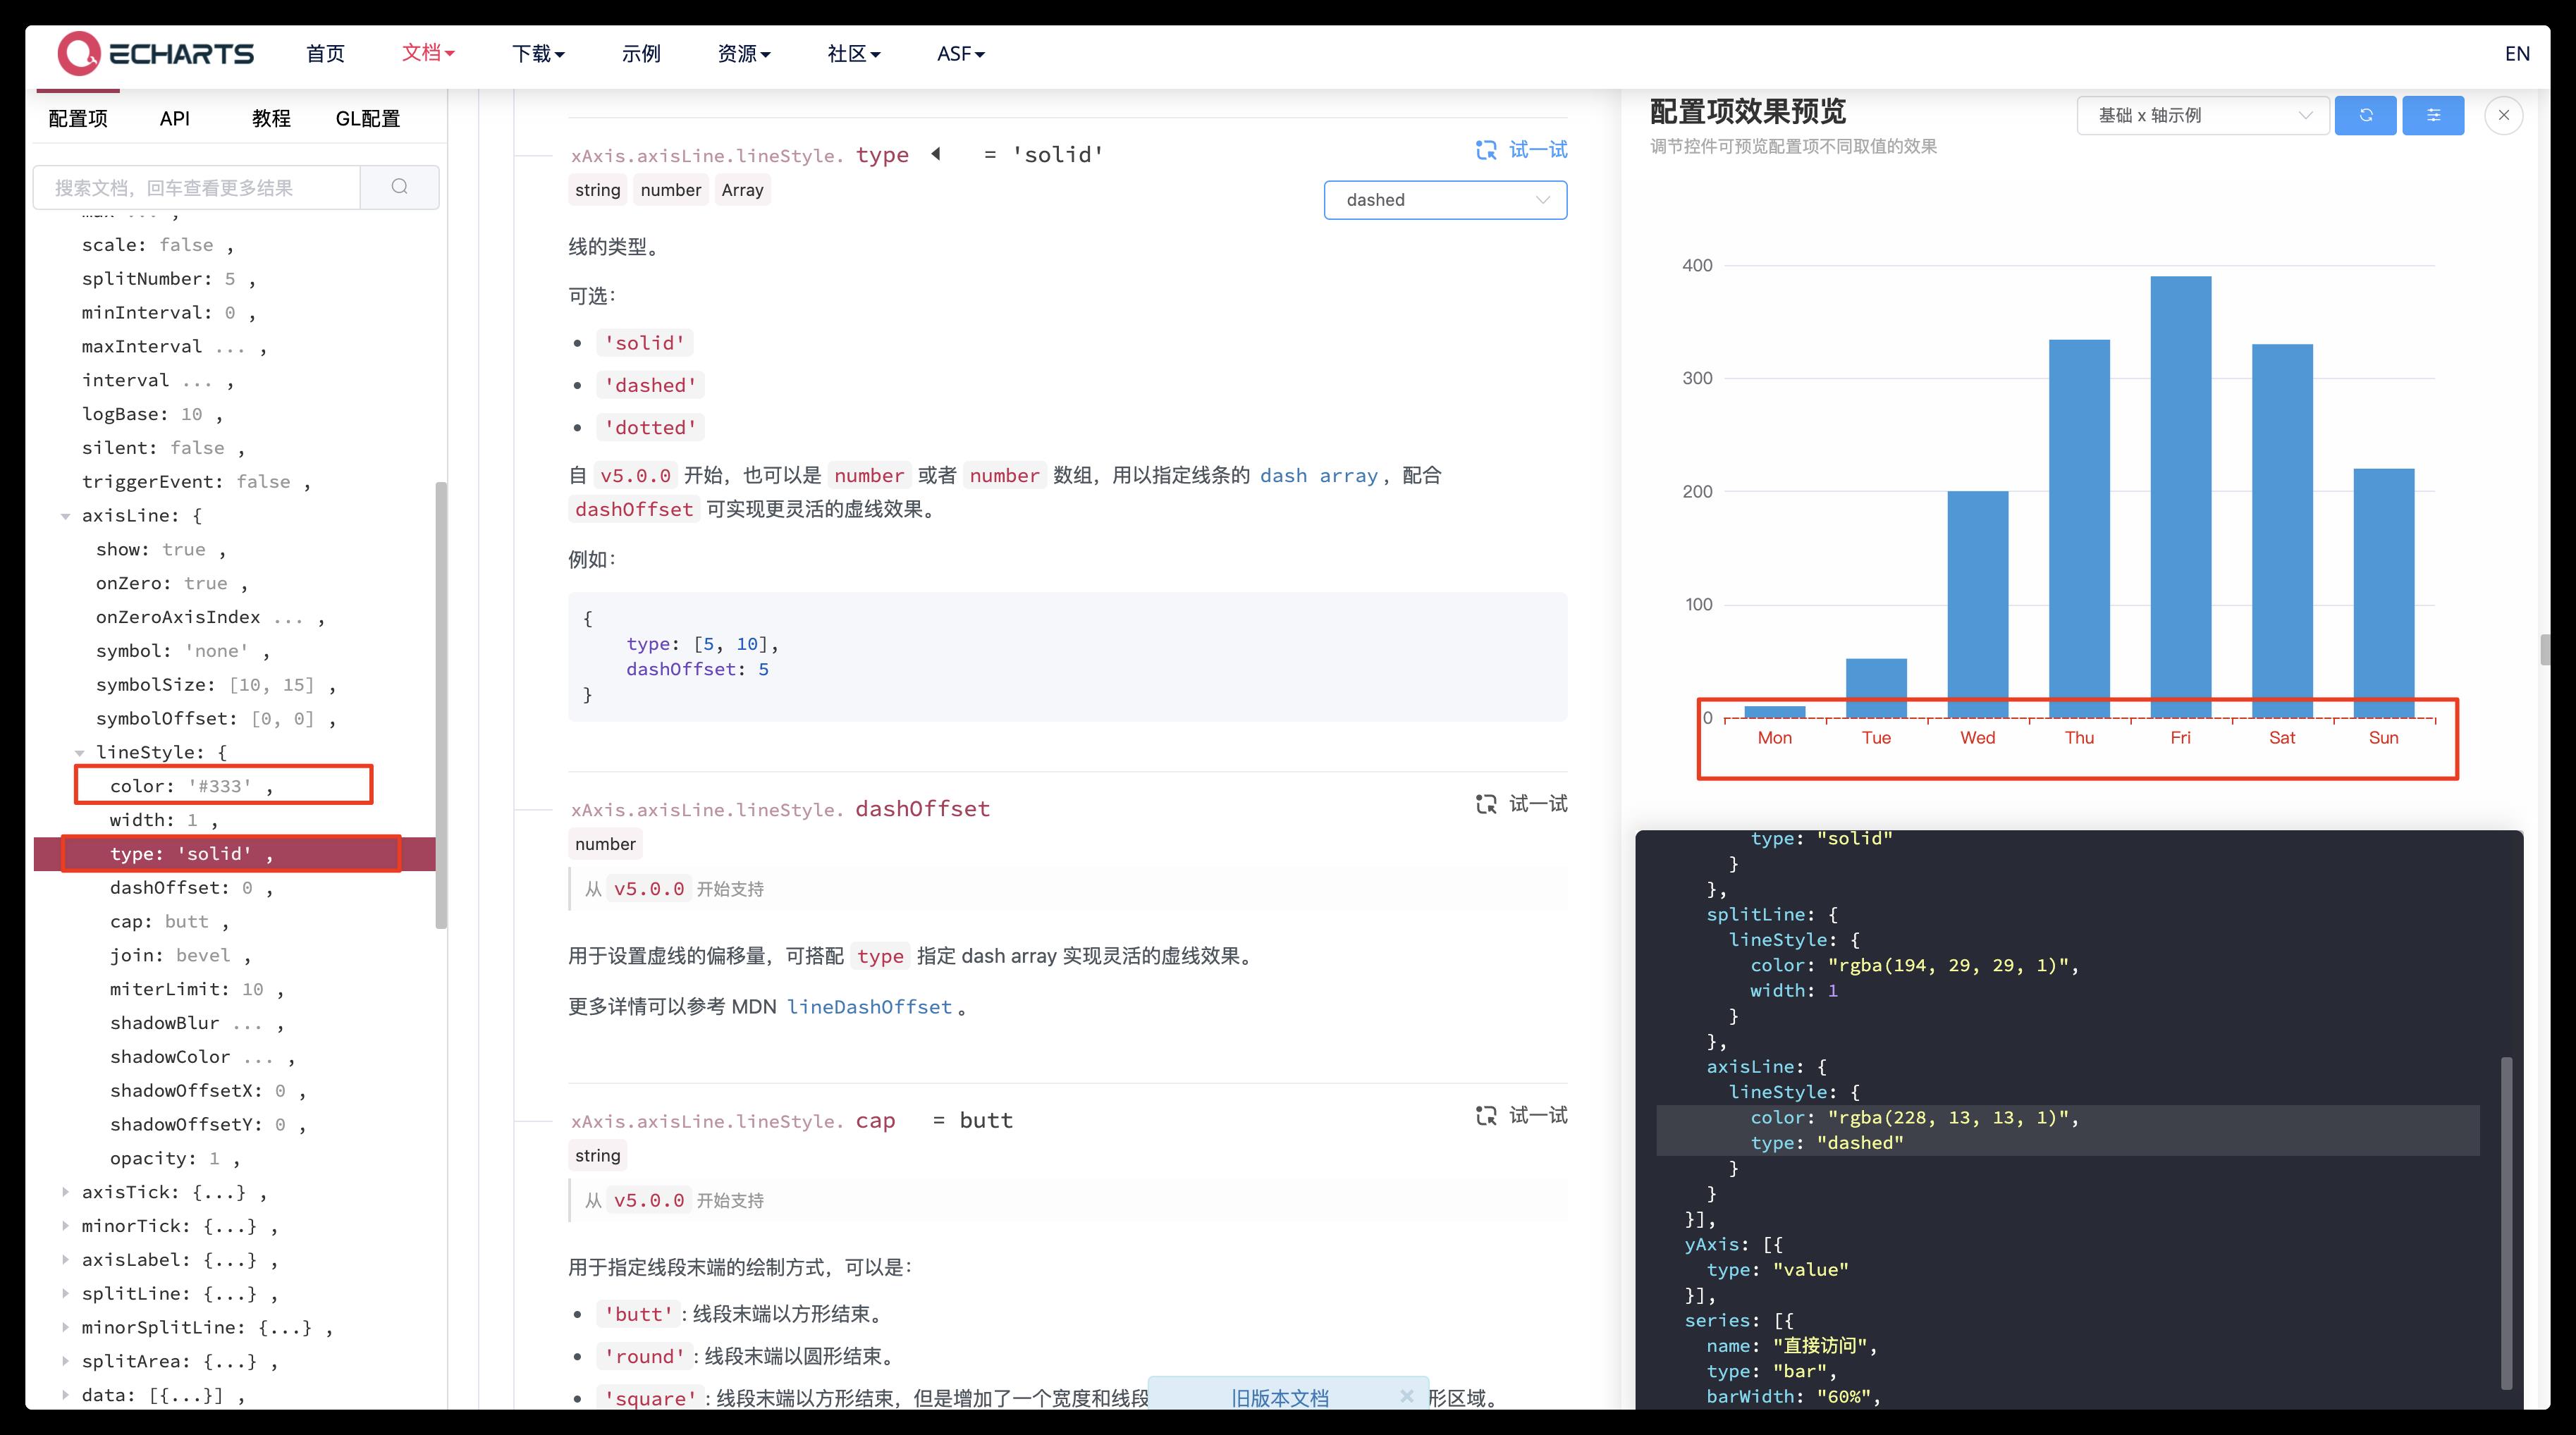Open the ASF nav menu
This screenshot has width=2576, height=1435.
(961, 54)
